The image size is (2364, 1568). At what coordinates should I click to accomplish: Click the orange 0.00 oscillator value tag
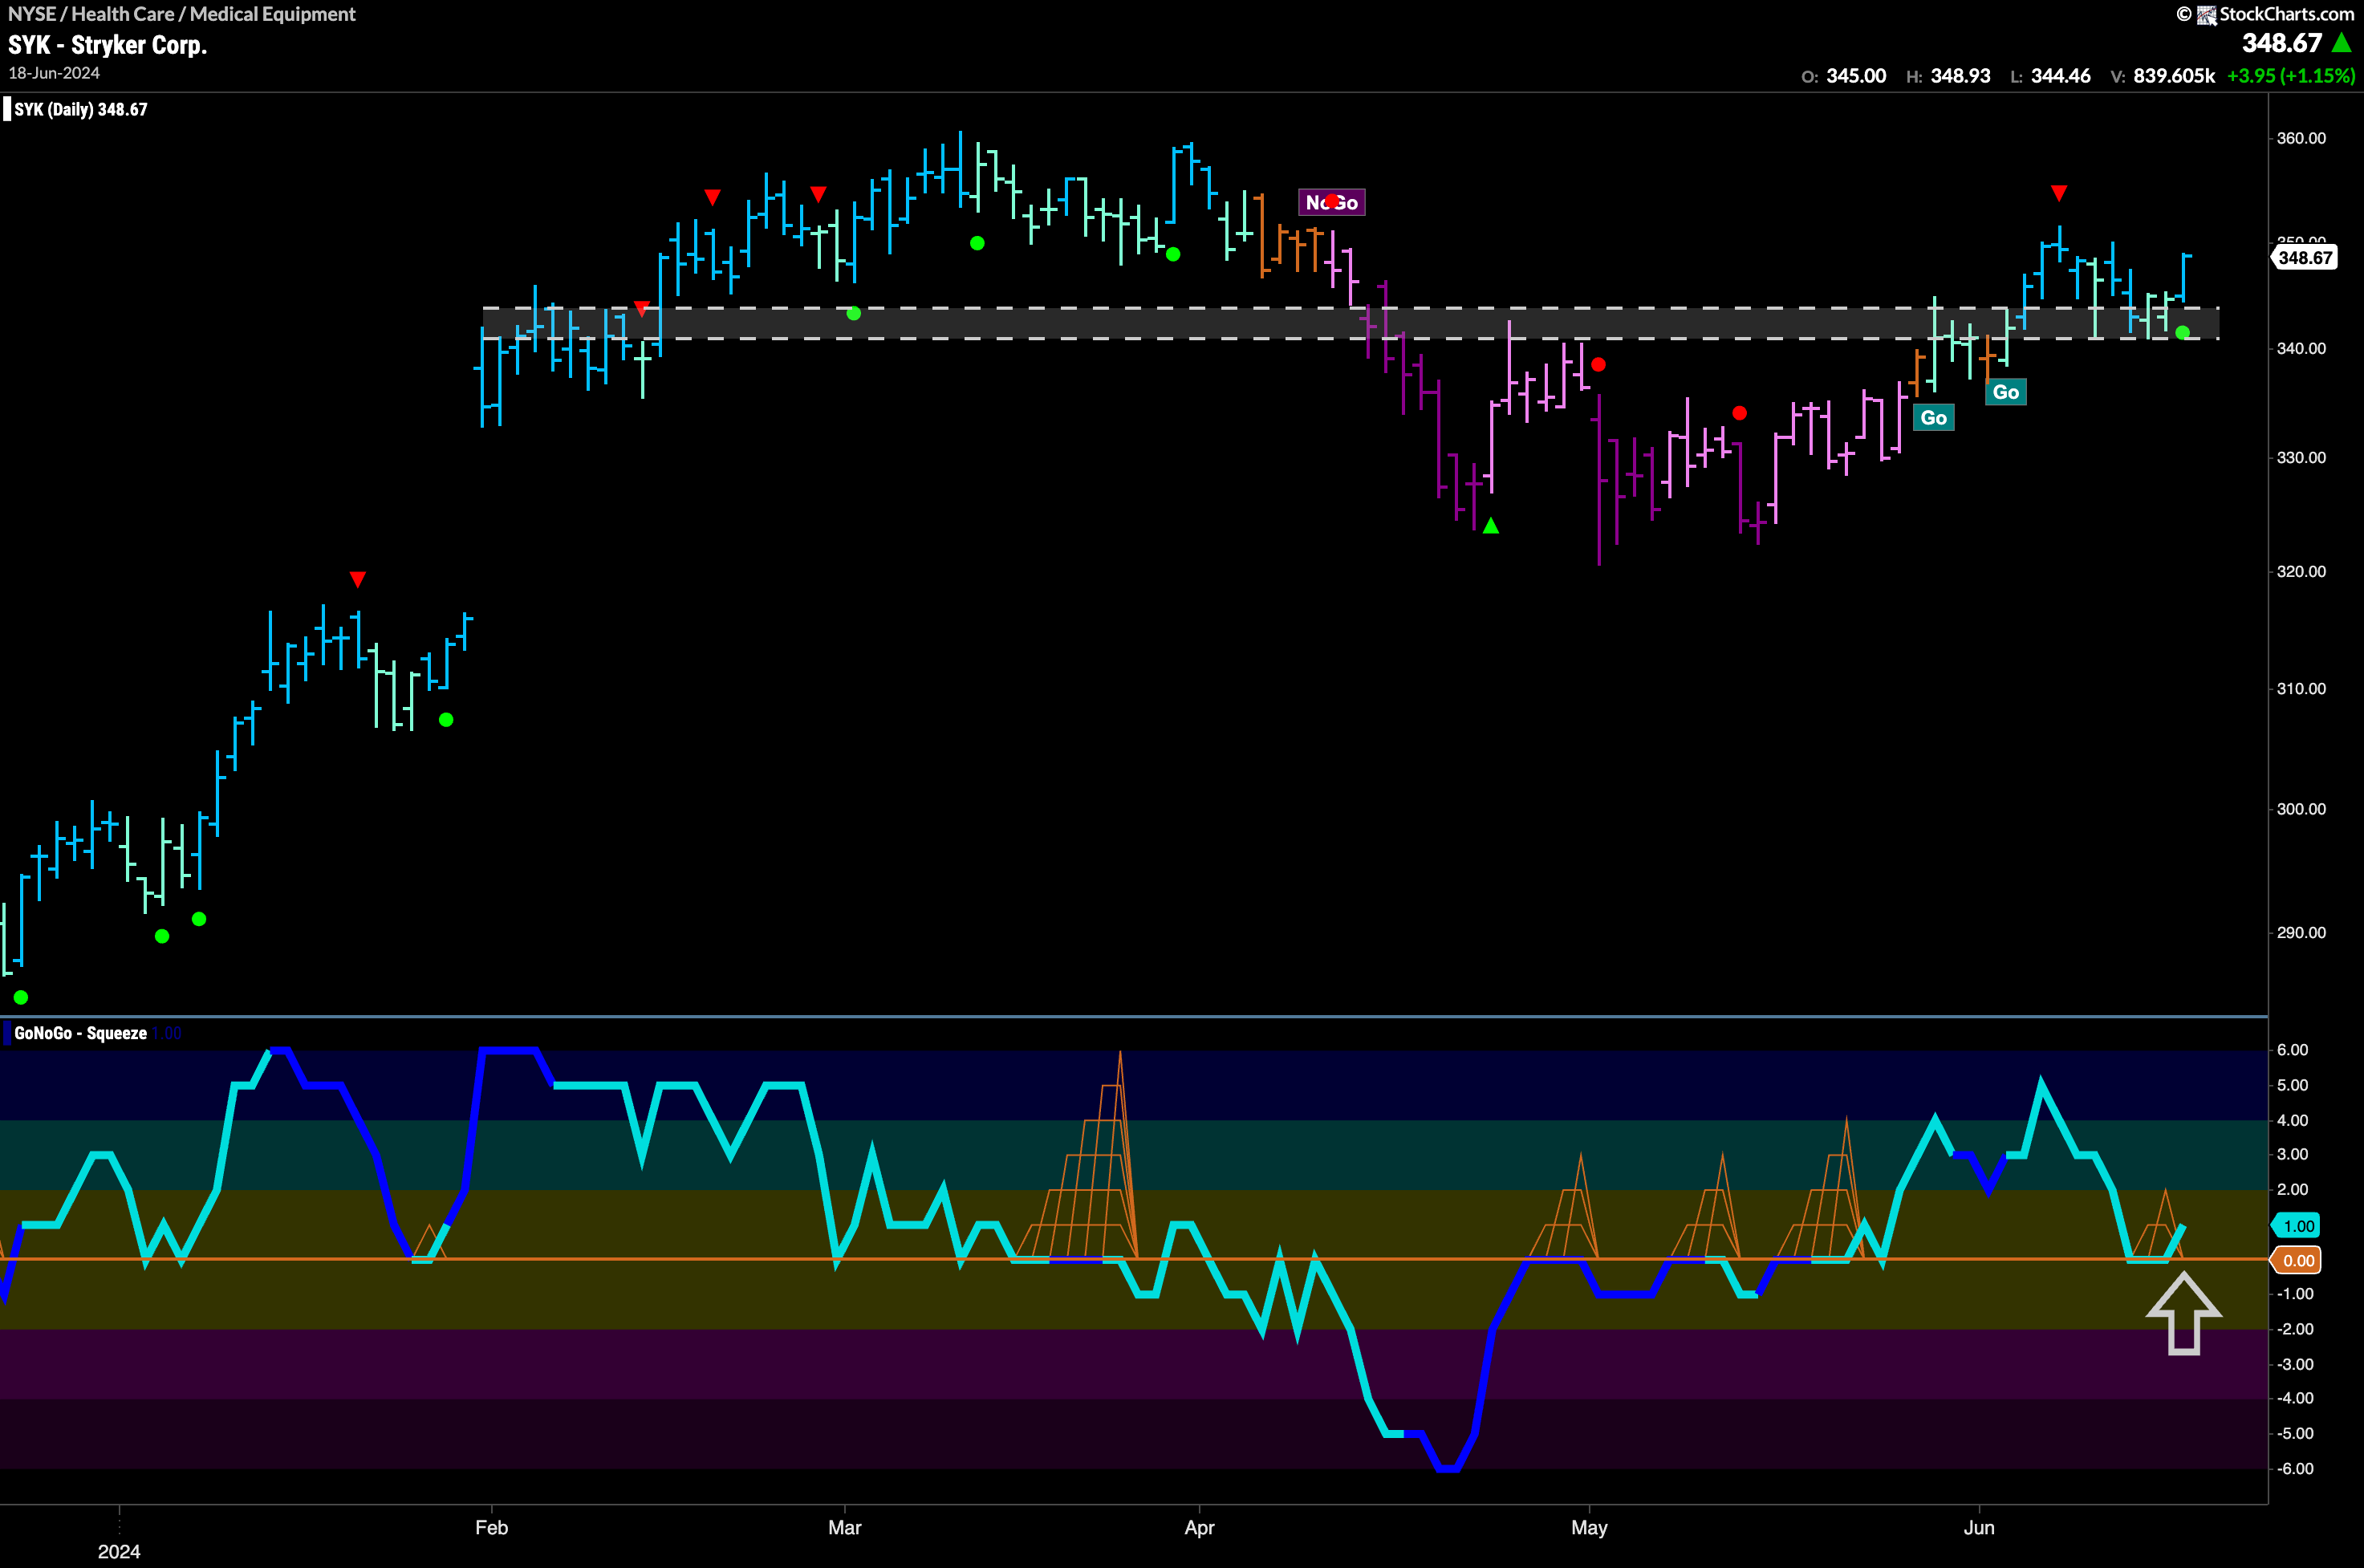coord(2296,1261)
